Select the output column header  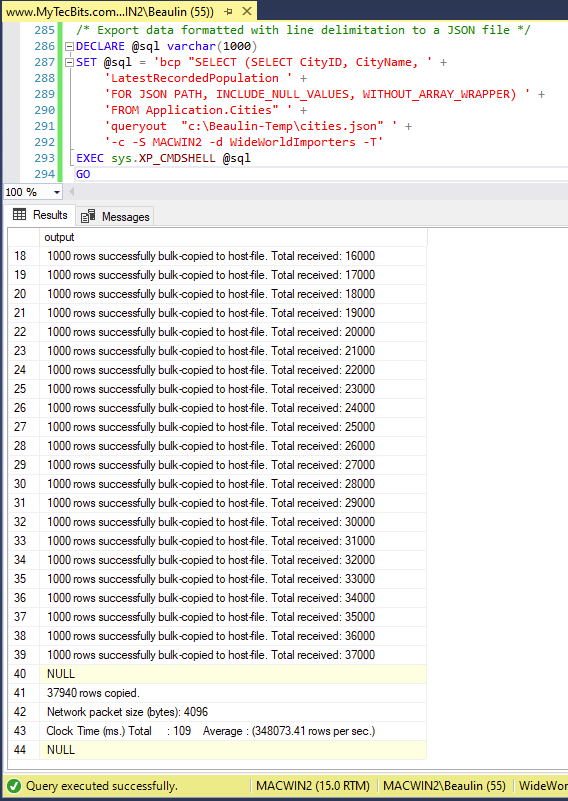[x=233, y=237]
